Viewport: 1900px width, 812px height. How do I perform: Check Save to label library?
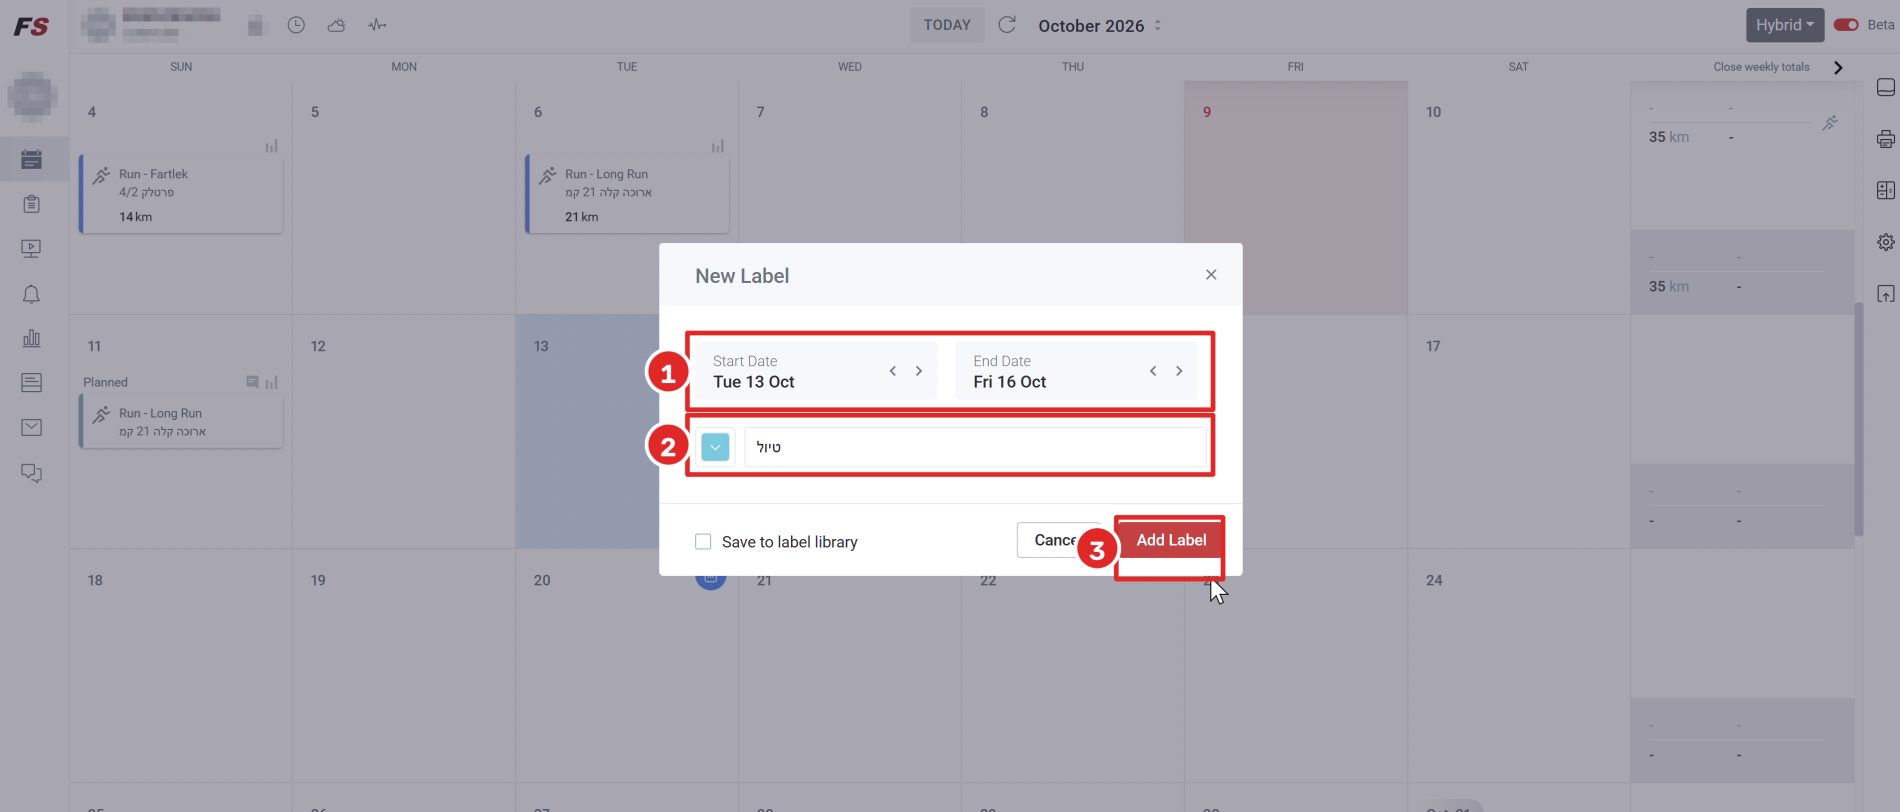coord(703,541)
